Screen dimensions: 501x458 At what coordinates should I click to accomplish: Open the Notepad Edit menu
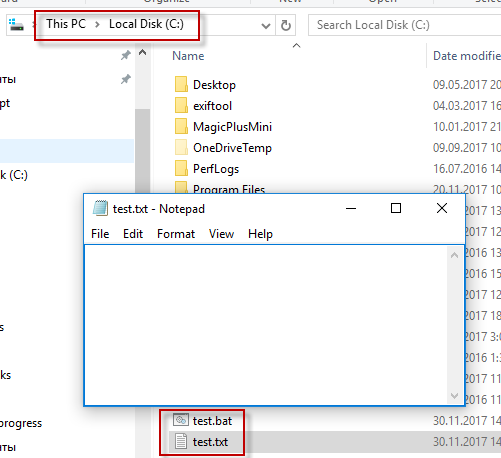click(133, 234)
